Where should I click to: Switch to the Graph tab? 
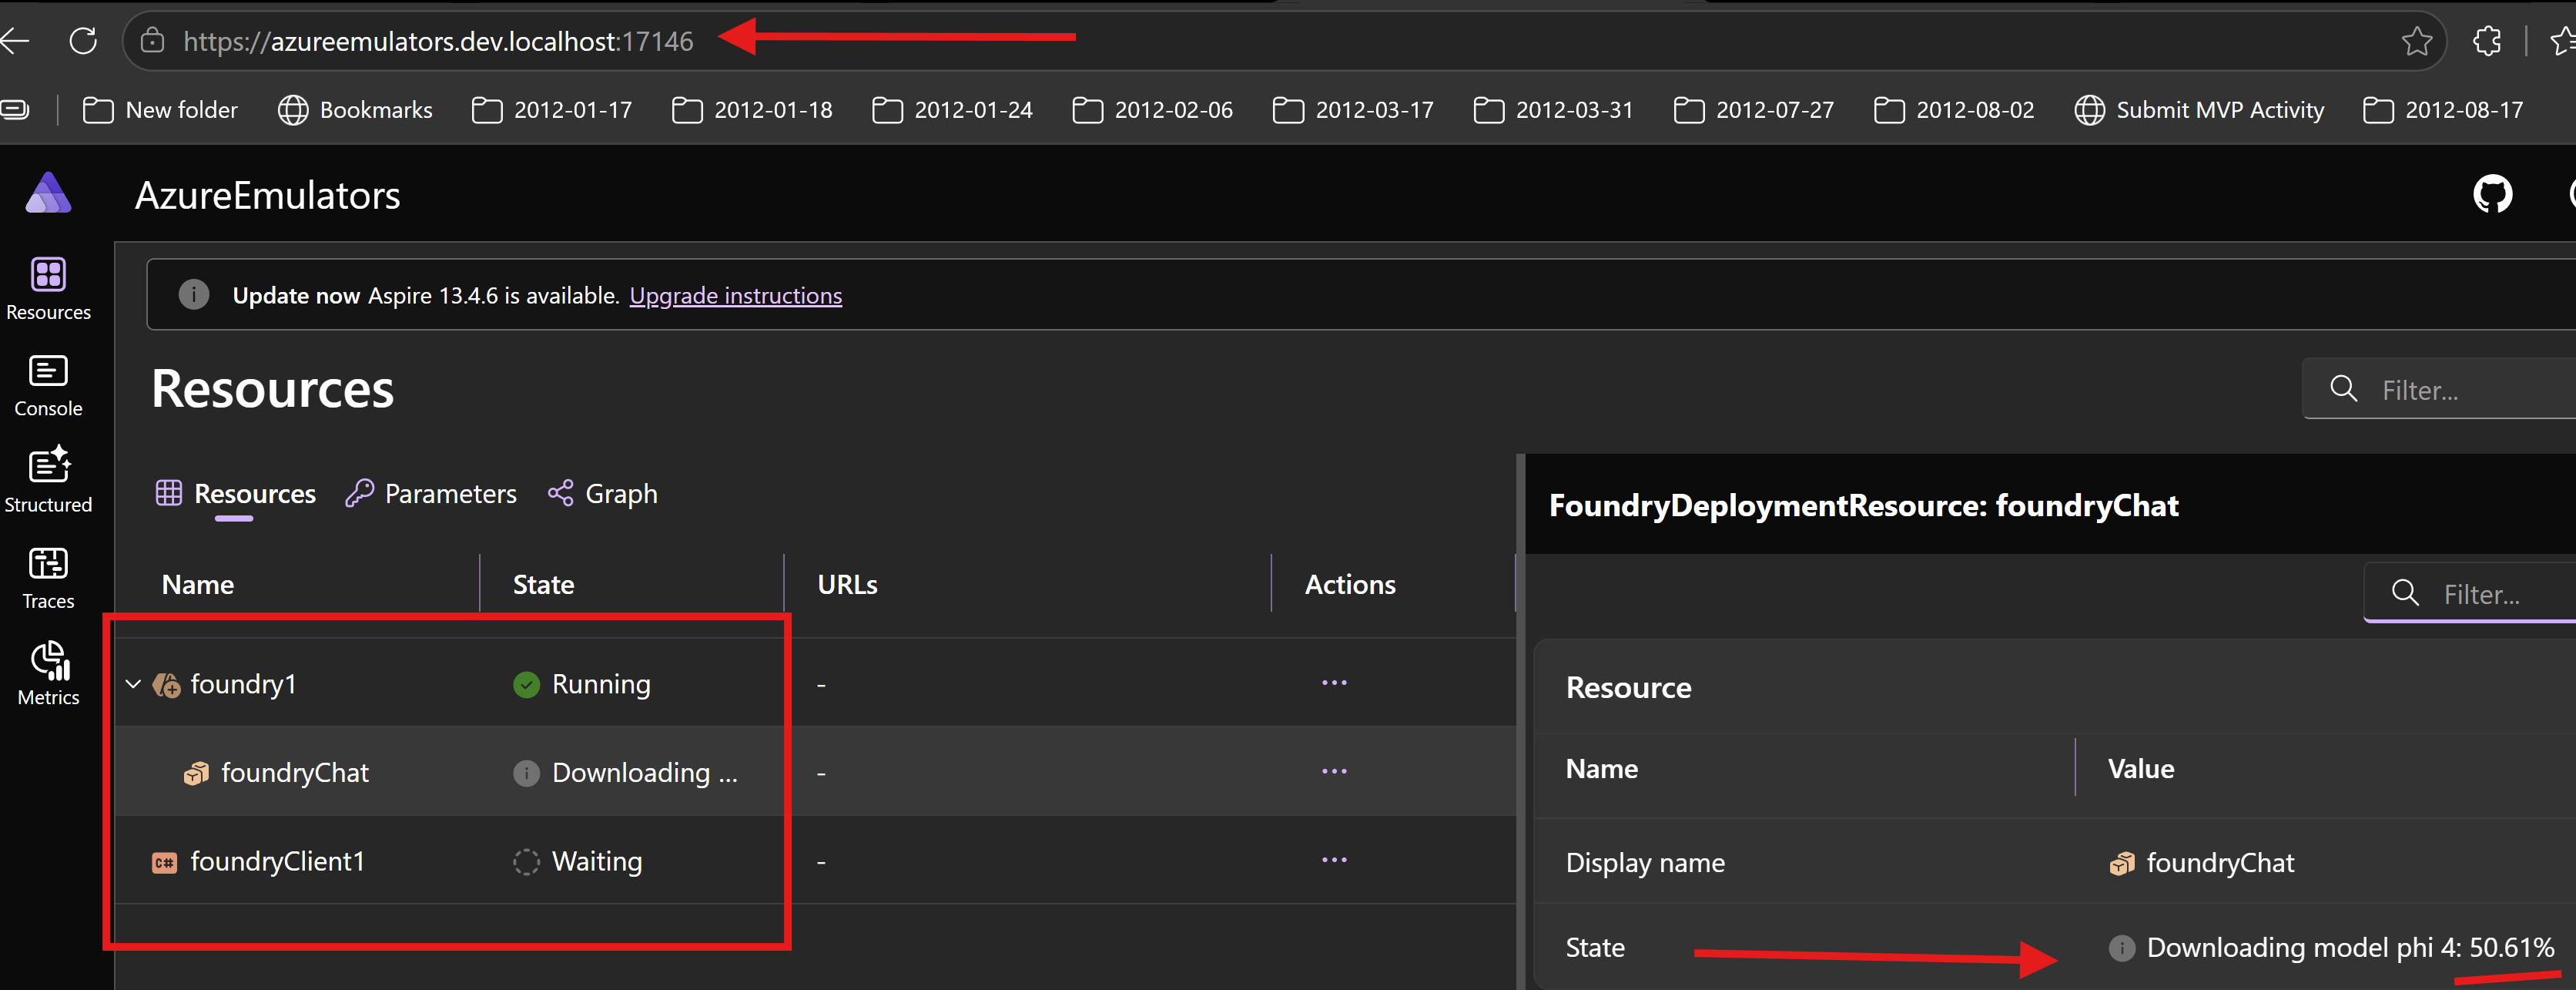(x=603, y=494)
